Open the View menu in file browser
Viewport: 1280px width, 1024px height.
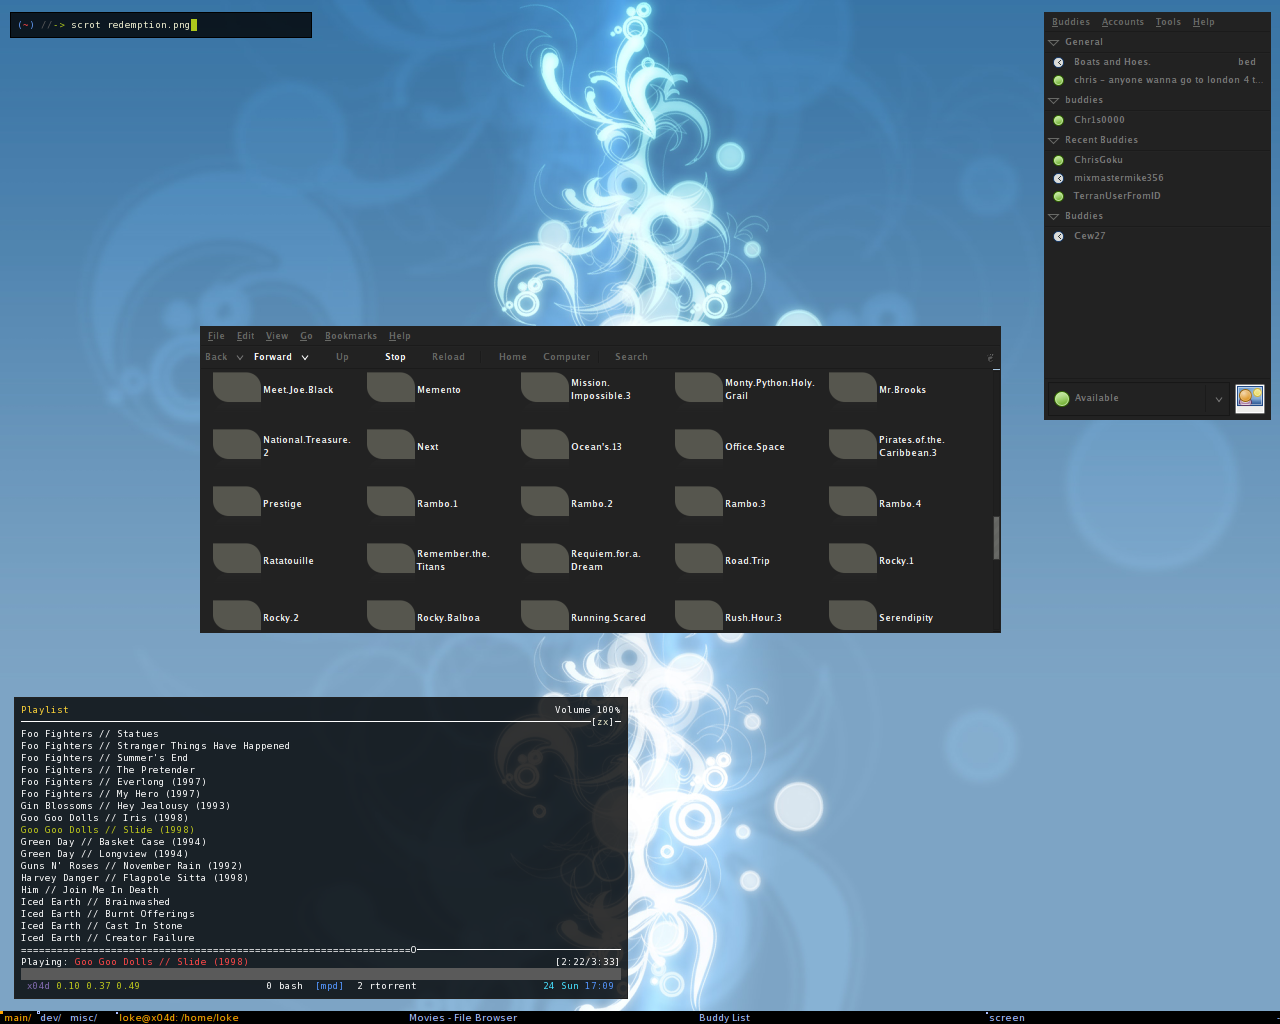[x=277, y=336]
